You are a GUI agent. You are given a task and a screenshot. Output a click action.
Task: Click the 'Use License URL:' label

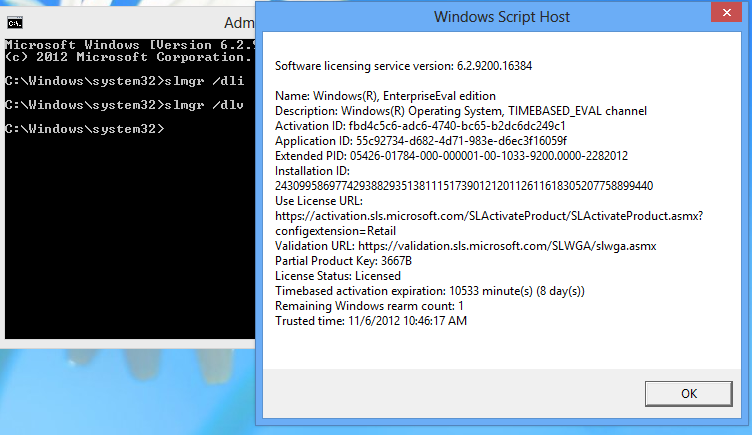click(319, 201)
